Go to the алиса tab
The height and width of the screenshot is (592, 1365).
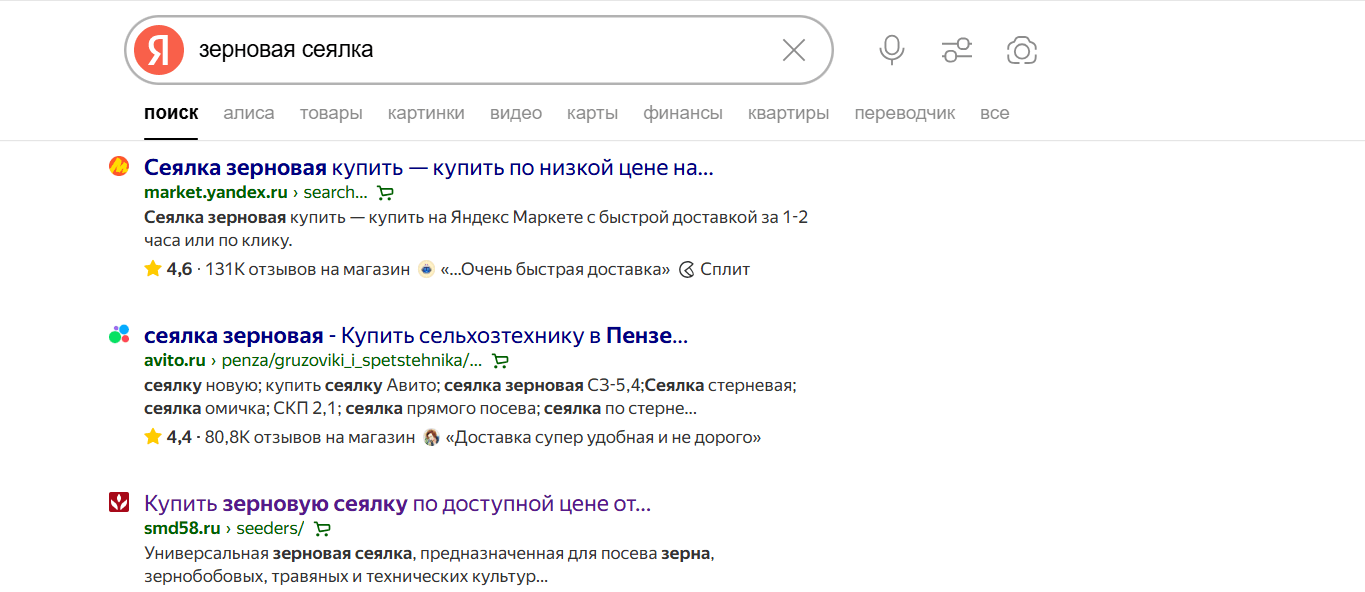tap(249, 113)
